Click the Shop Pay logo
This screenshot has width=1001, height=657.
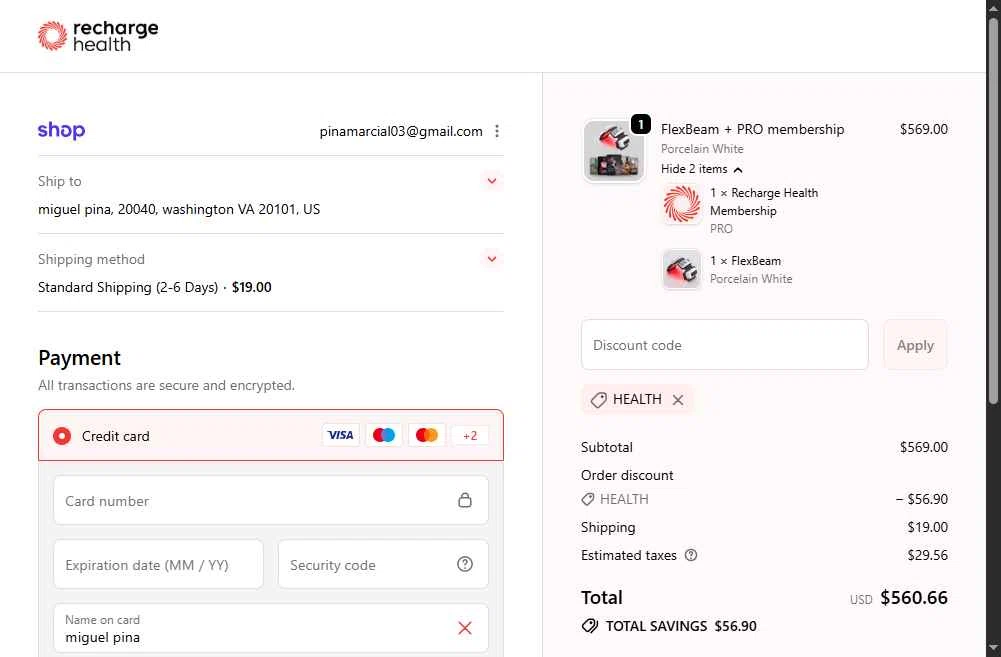pos(61,130)
